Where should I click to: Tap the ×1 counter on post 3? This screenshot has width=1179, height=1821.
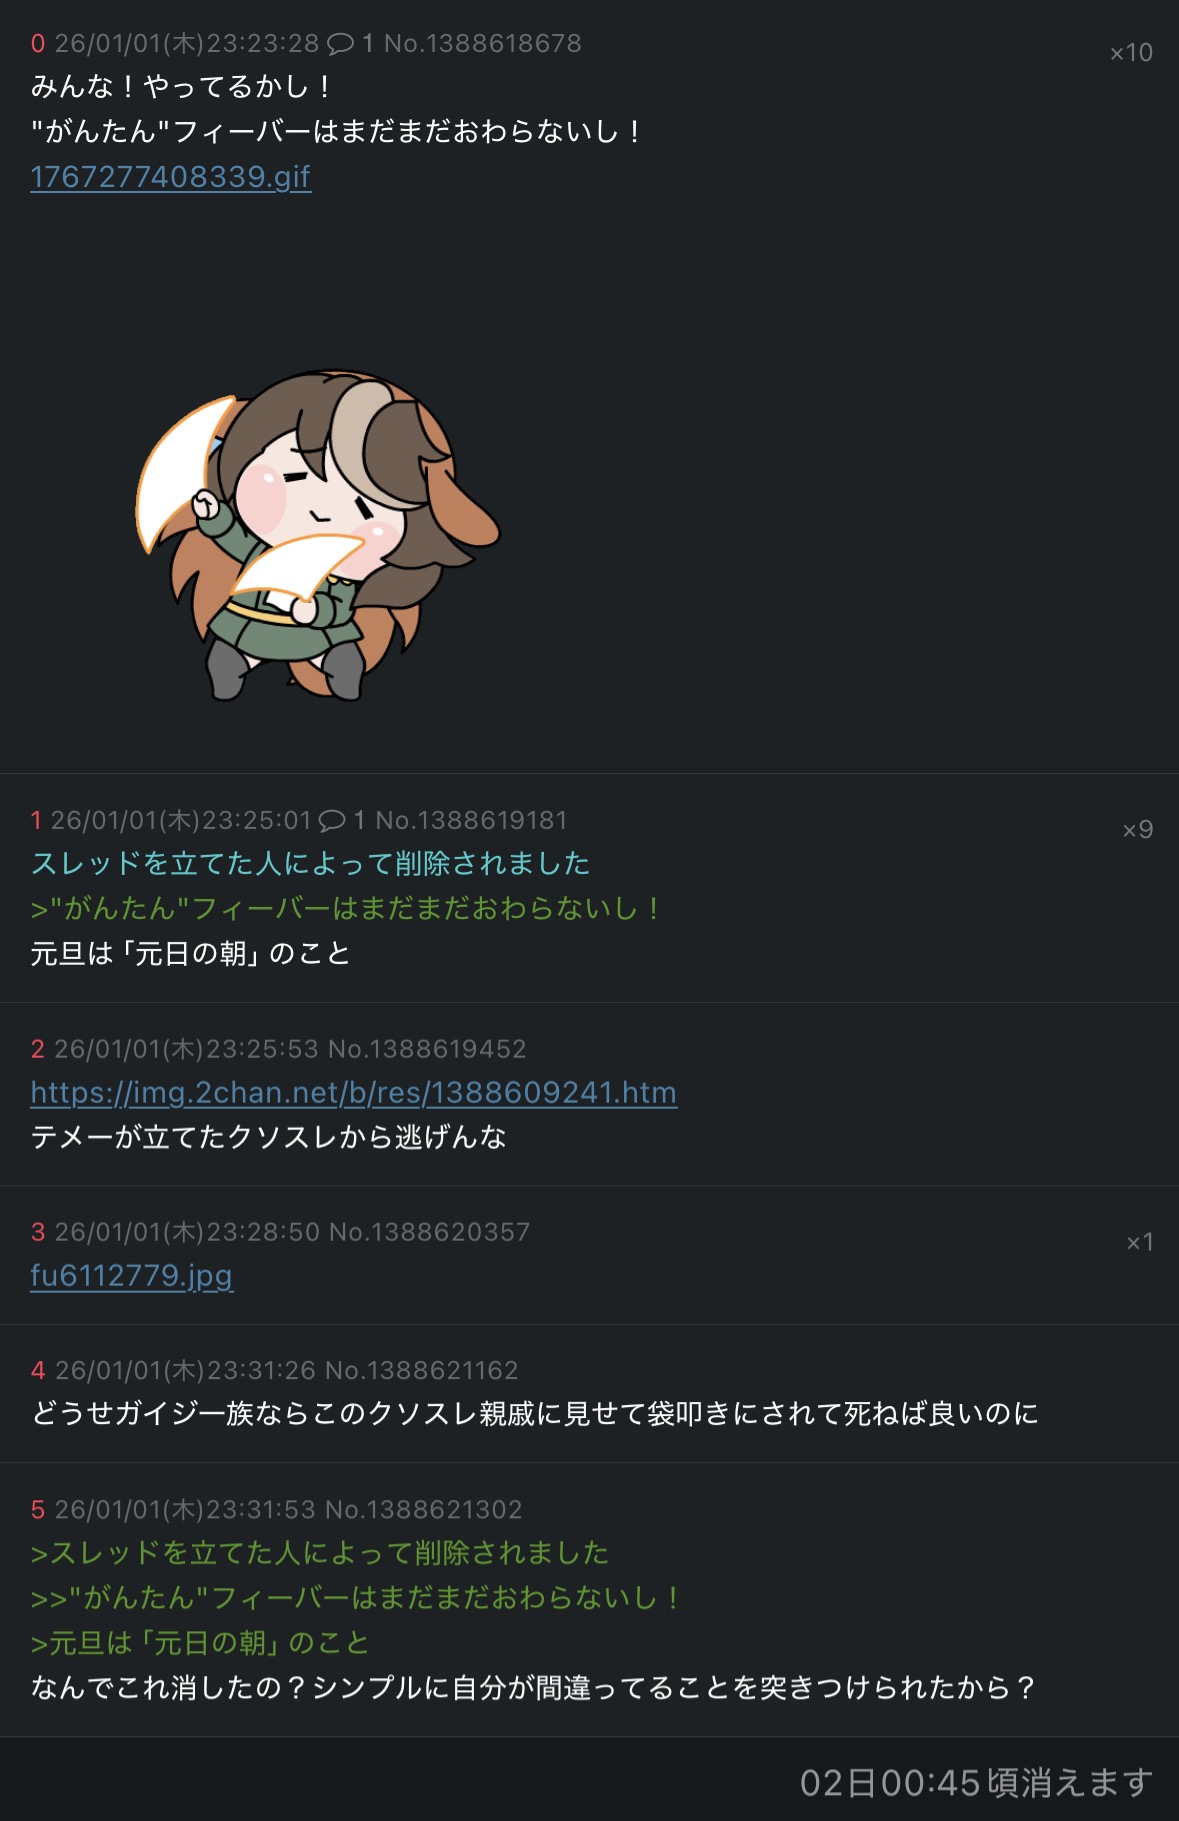[x=1140, y=1242]
